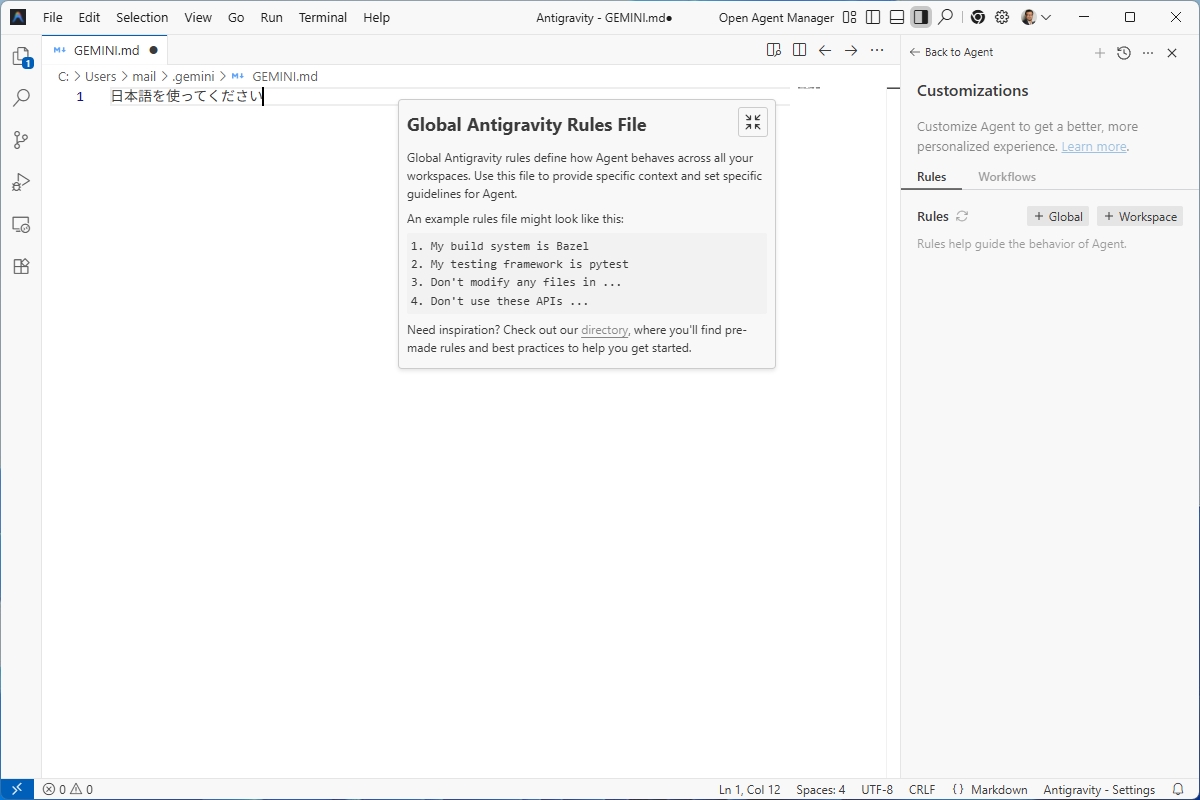Change encoding via UTF-8

click(x=877, y=789)
